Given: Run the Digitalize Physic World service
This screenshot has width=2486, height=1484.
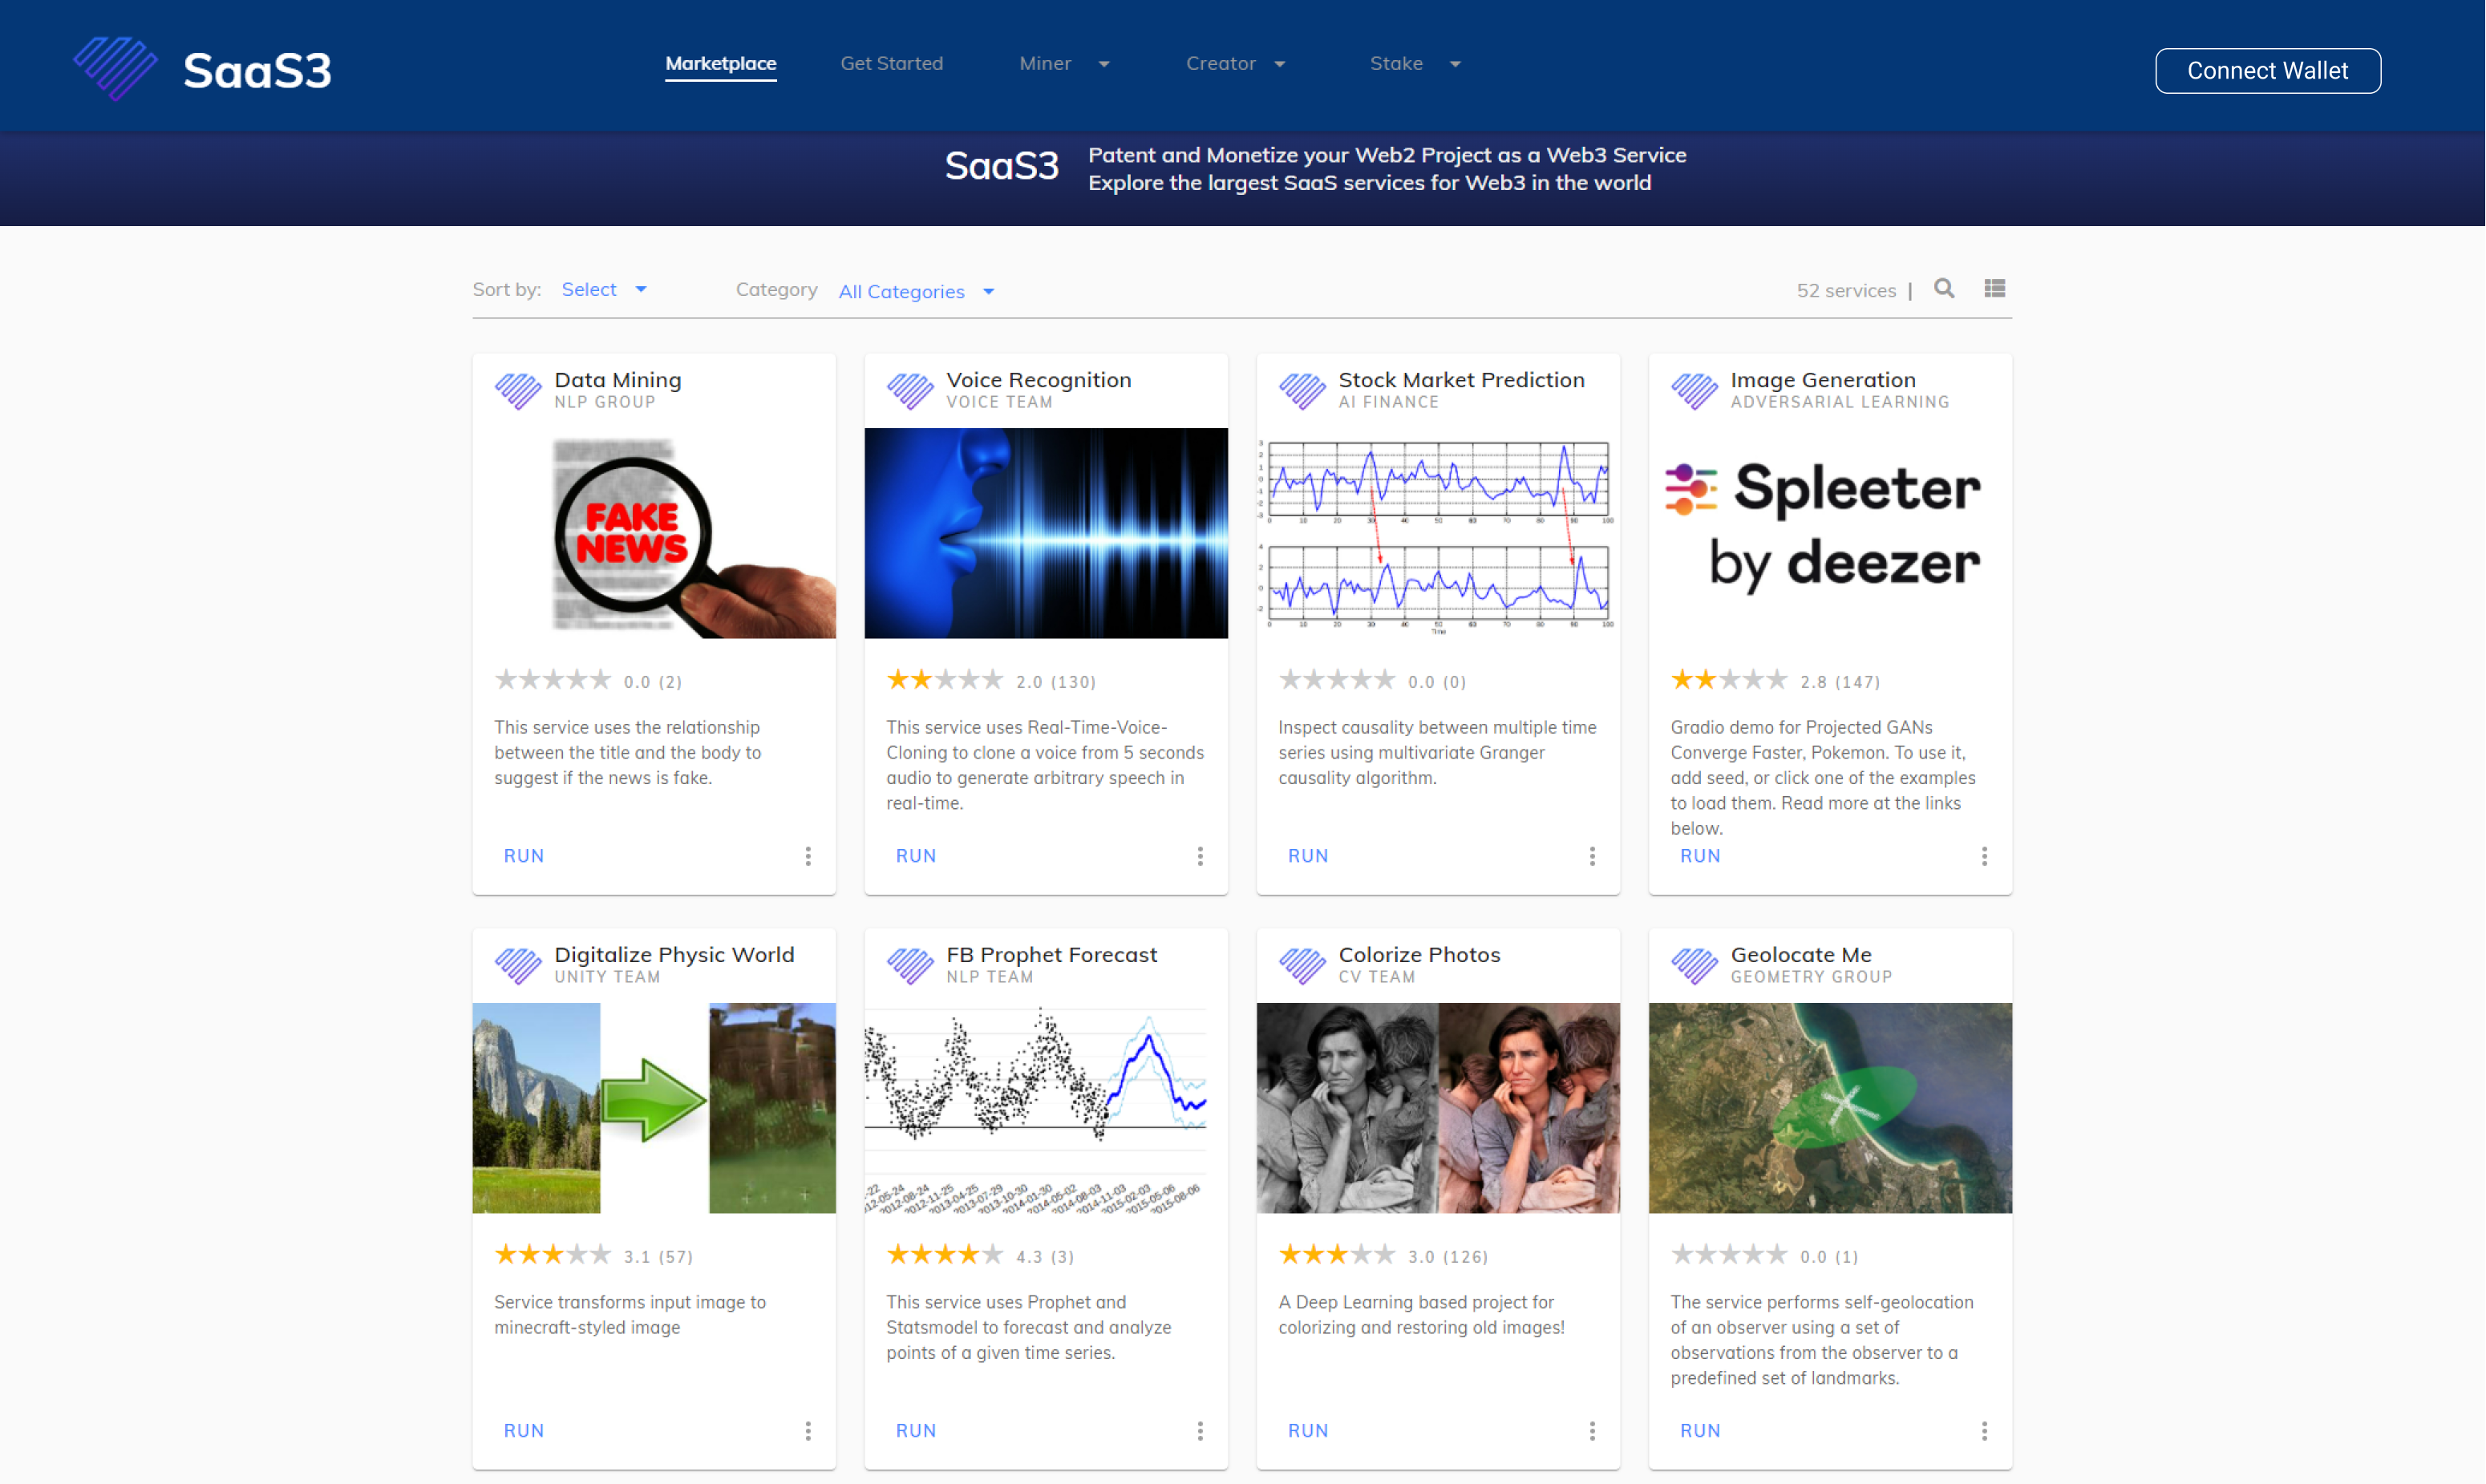Looking at the screenshot, I should (x=524, y=1431).
